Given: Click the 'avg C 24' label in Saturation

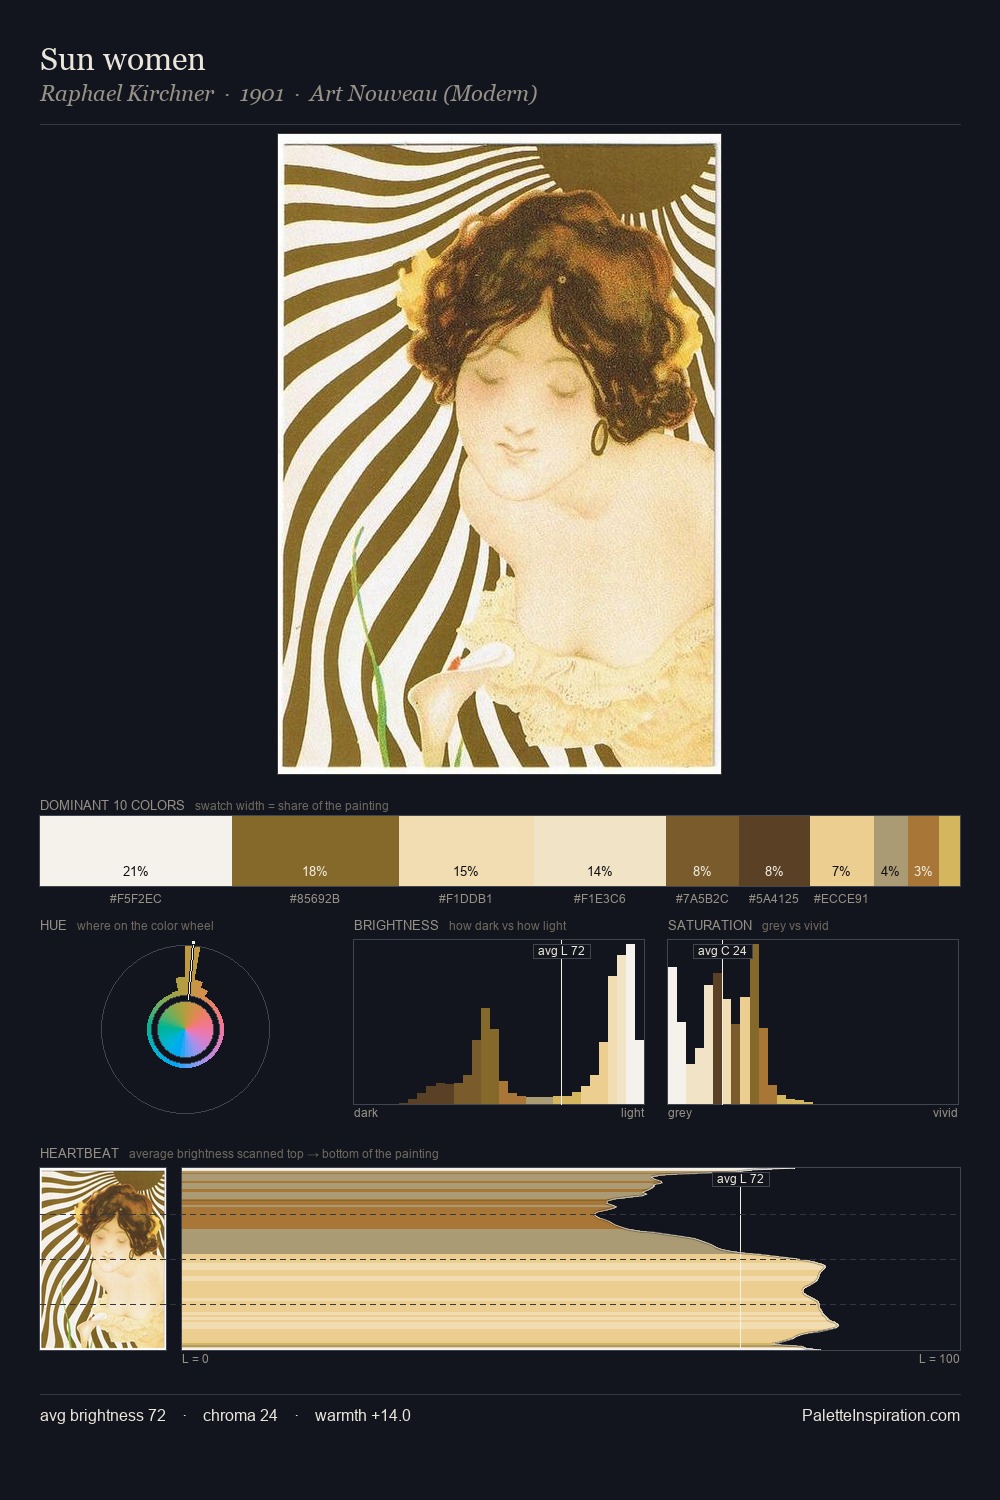Looking at the screenshot, I should [723, 951].
